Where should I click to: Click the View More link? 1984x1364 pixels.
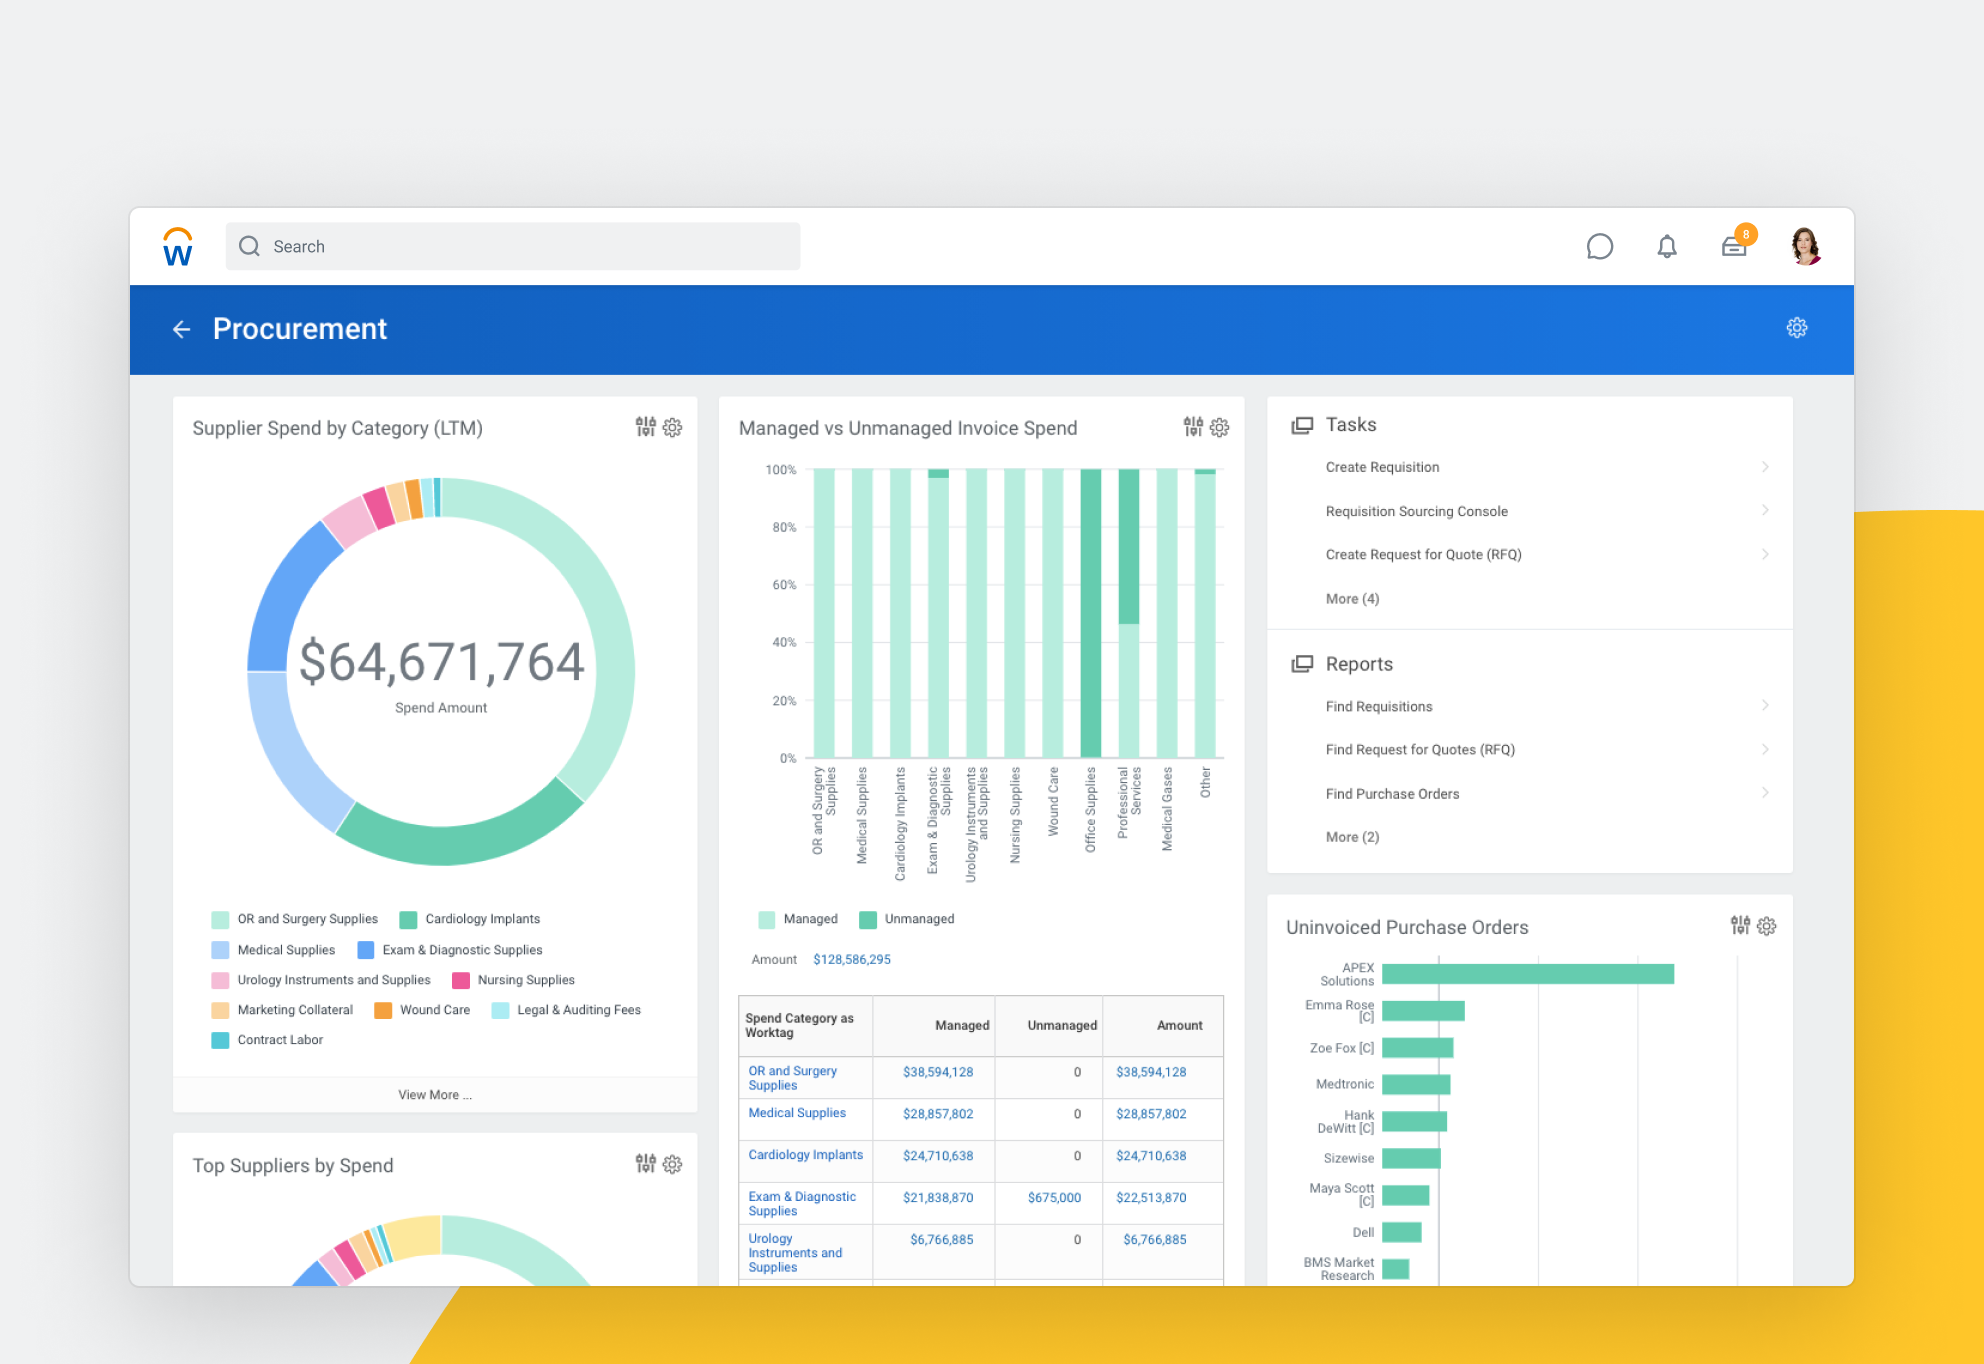(434, 1094)
